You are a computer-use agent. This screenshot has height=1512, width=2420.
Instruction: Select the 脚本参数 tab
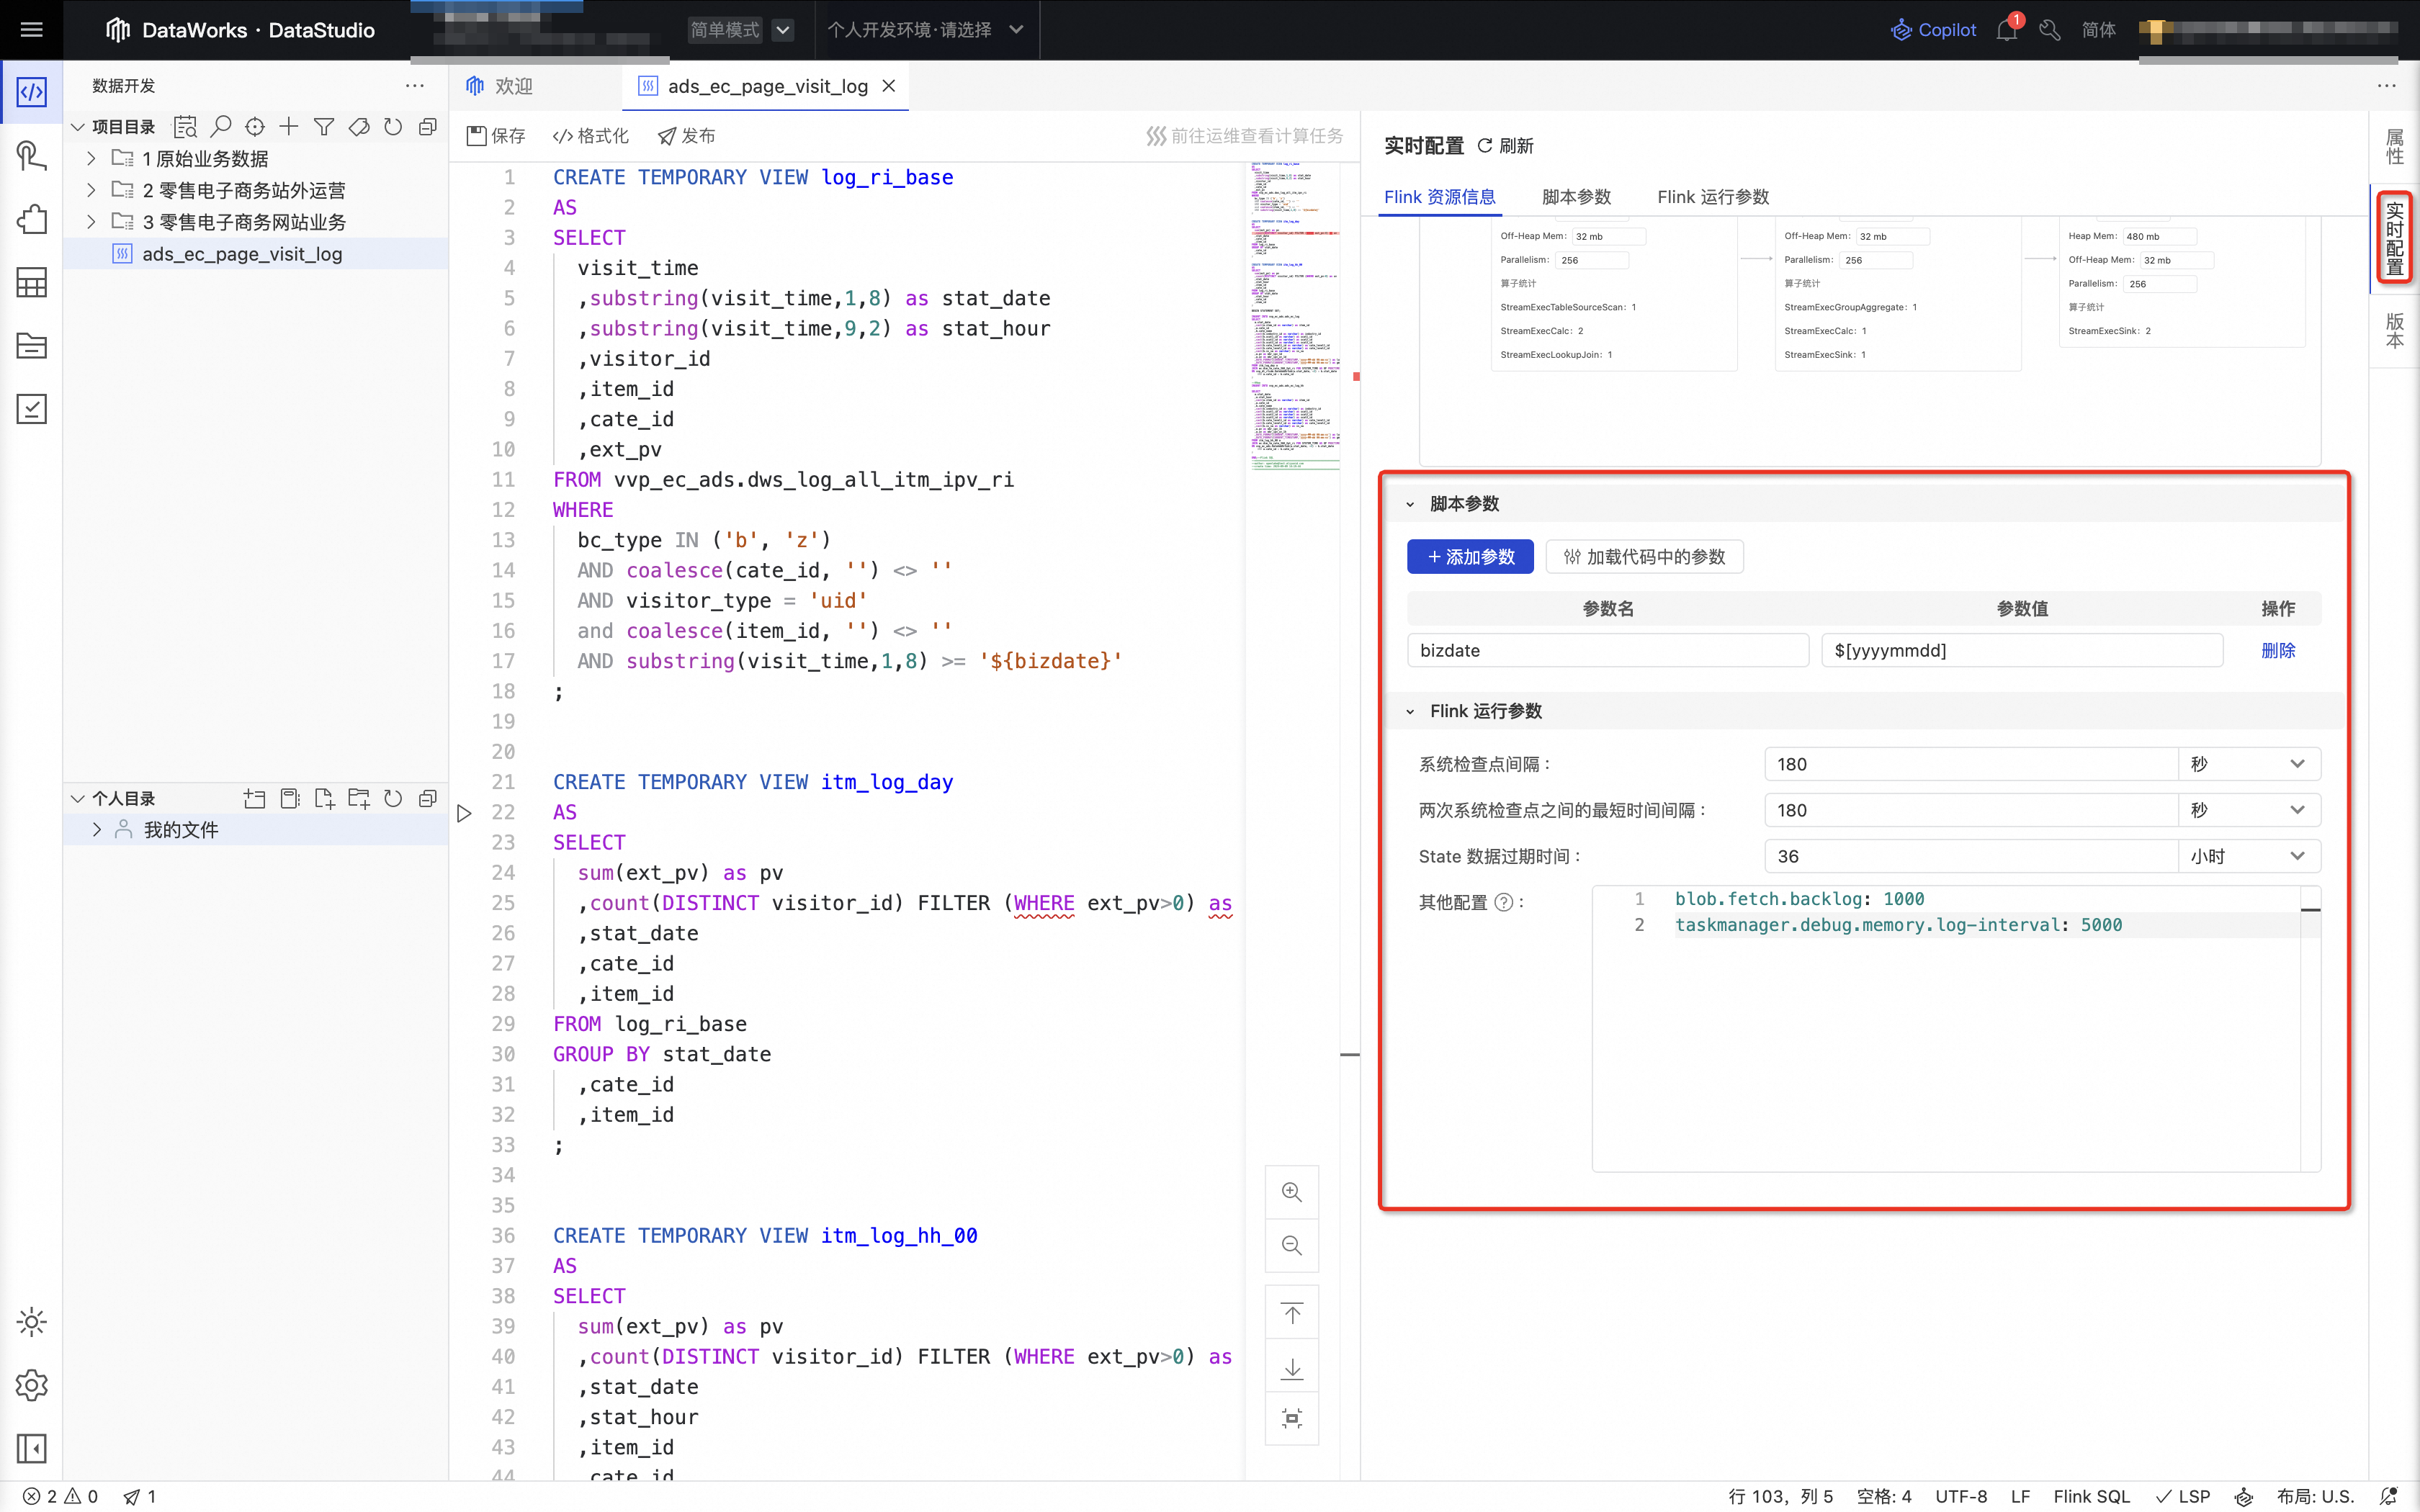(1576, 197)
